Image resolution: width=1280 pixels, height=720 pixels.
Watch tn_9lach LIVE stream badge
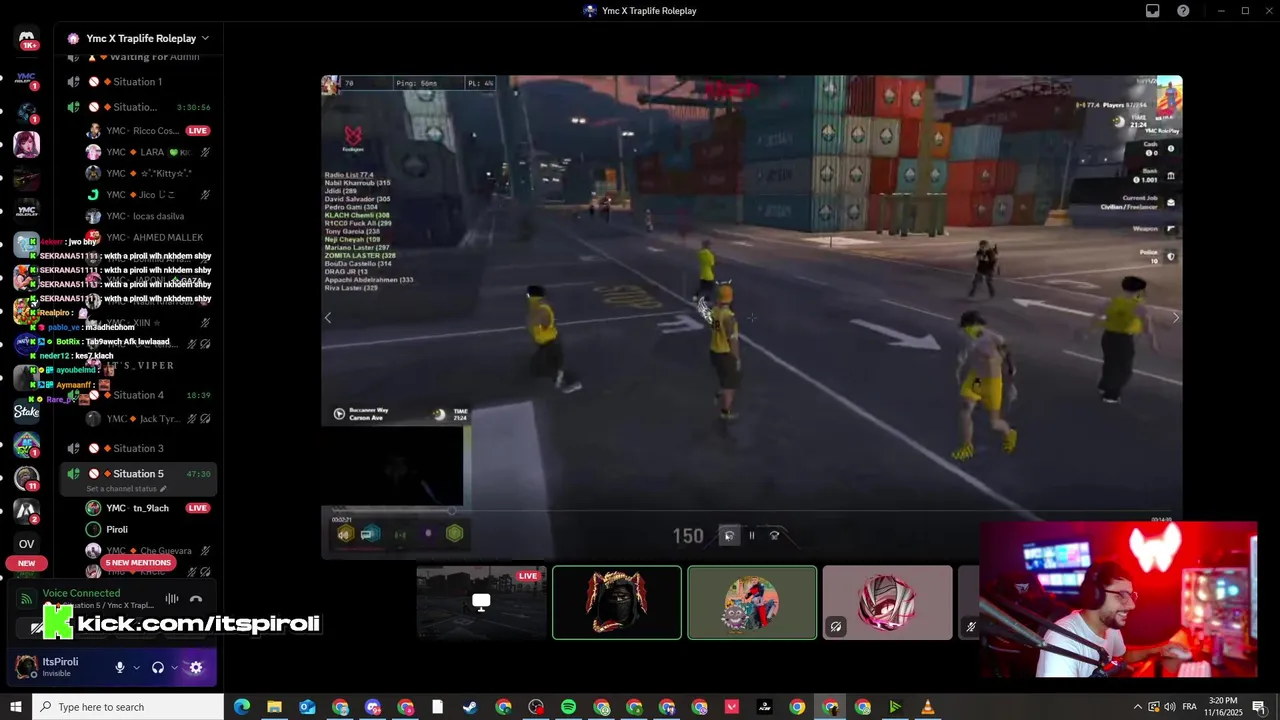point(197,508)
